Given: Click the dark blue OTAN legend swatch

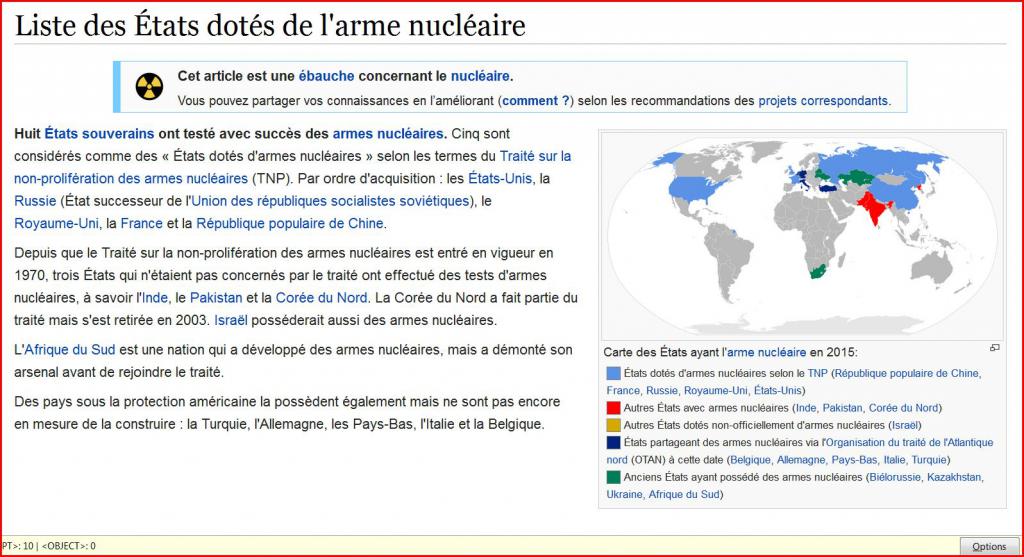Looking at the screenshot, I should (x=613, y=443).
